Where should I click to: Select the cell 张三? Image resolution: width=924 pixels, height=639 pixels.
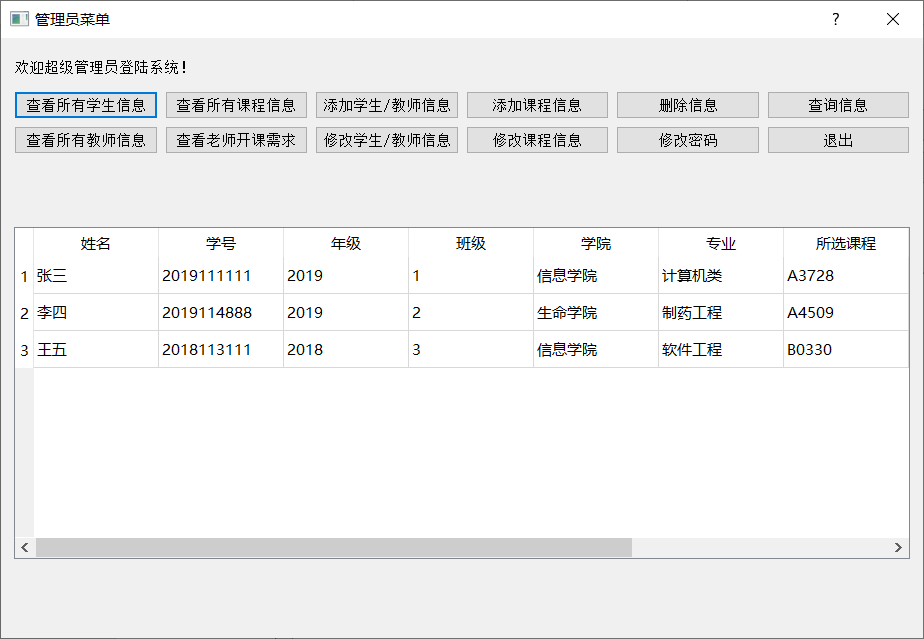(x=96, y=275)
